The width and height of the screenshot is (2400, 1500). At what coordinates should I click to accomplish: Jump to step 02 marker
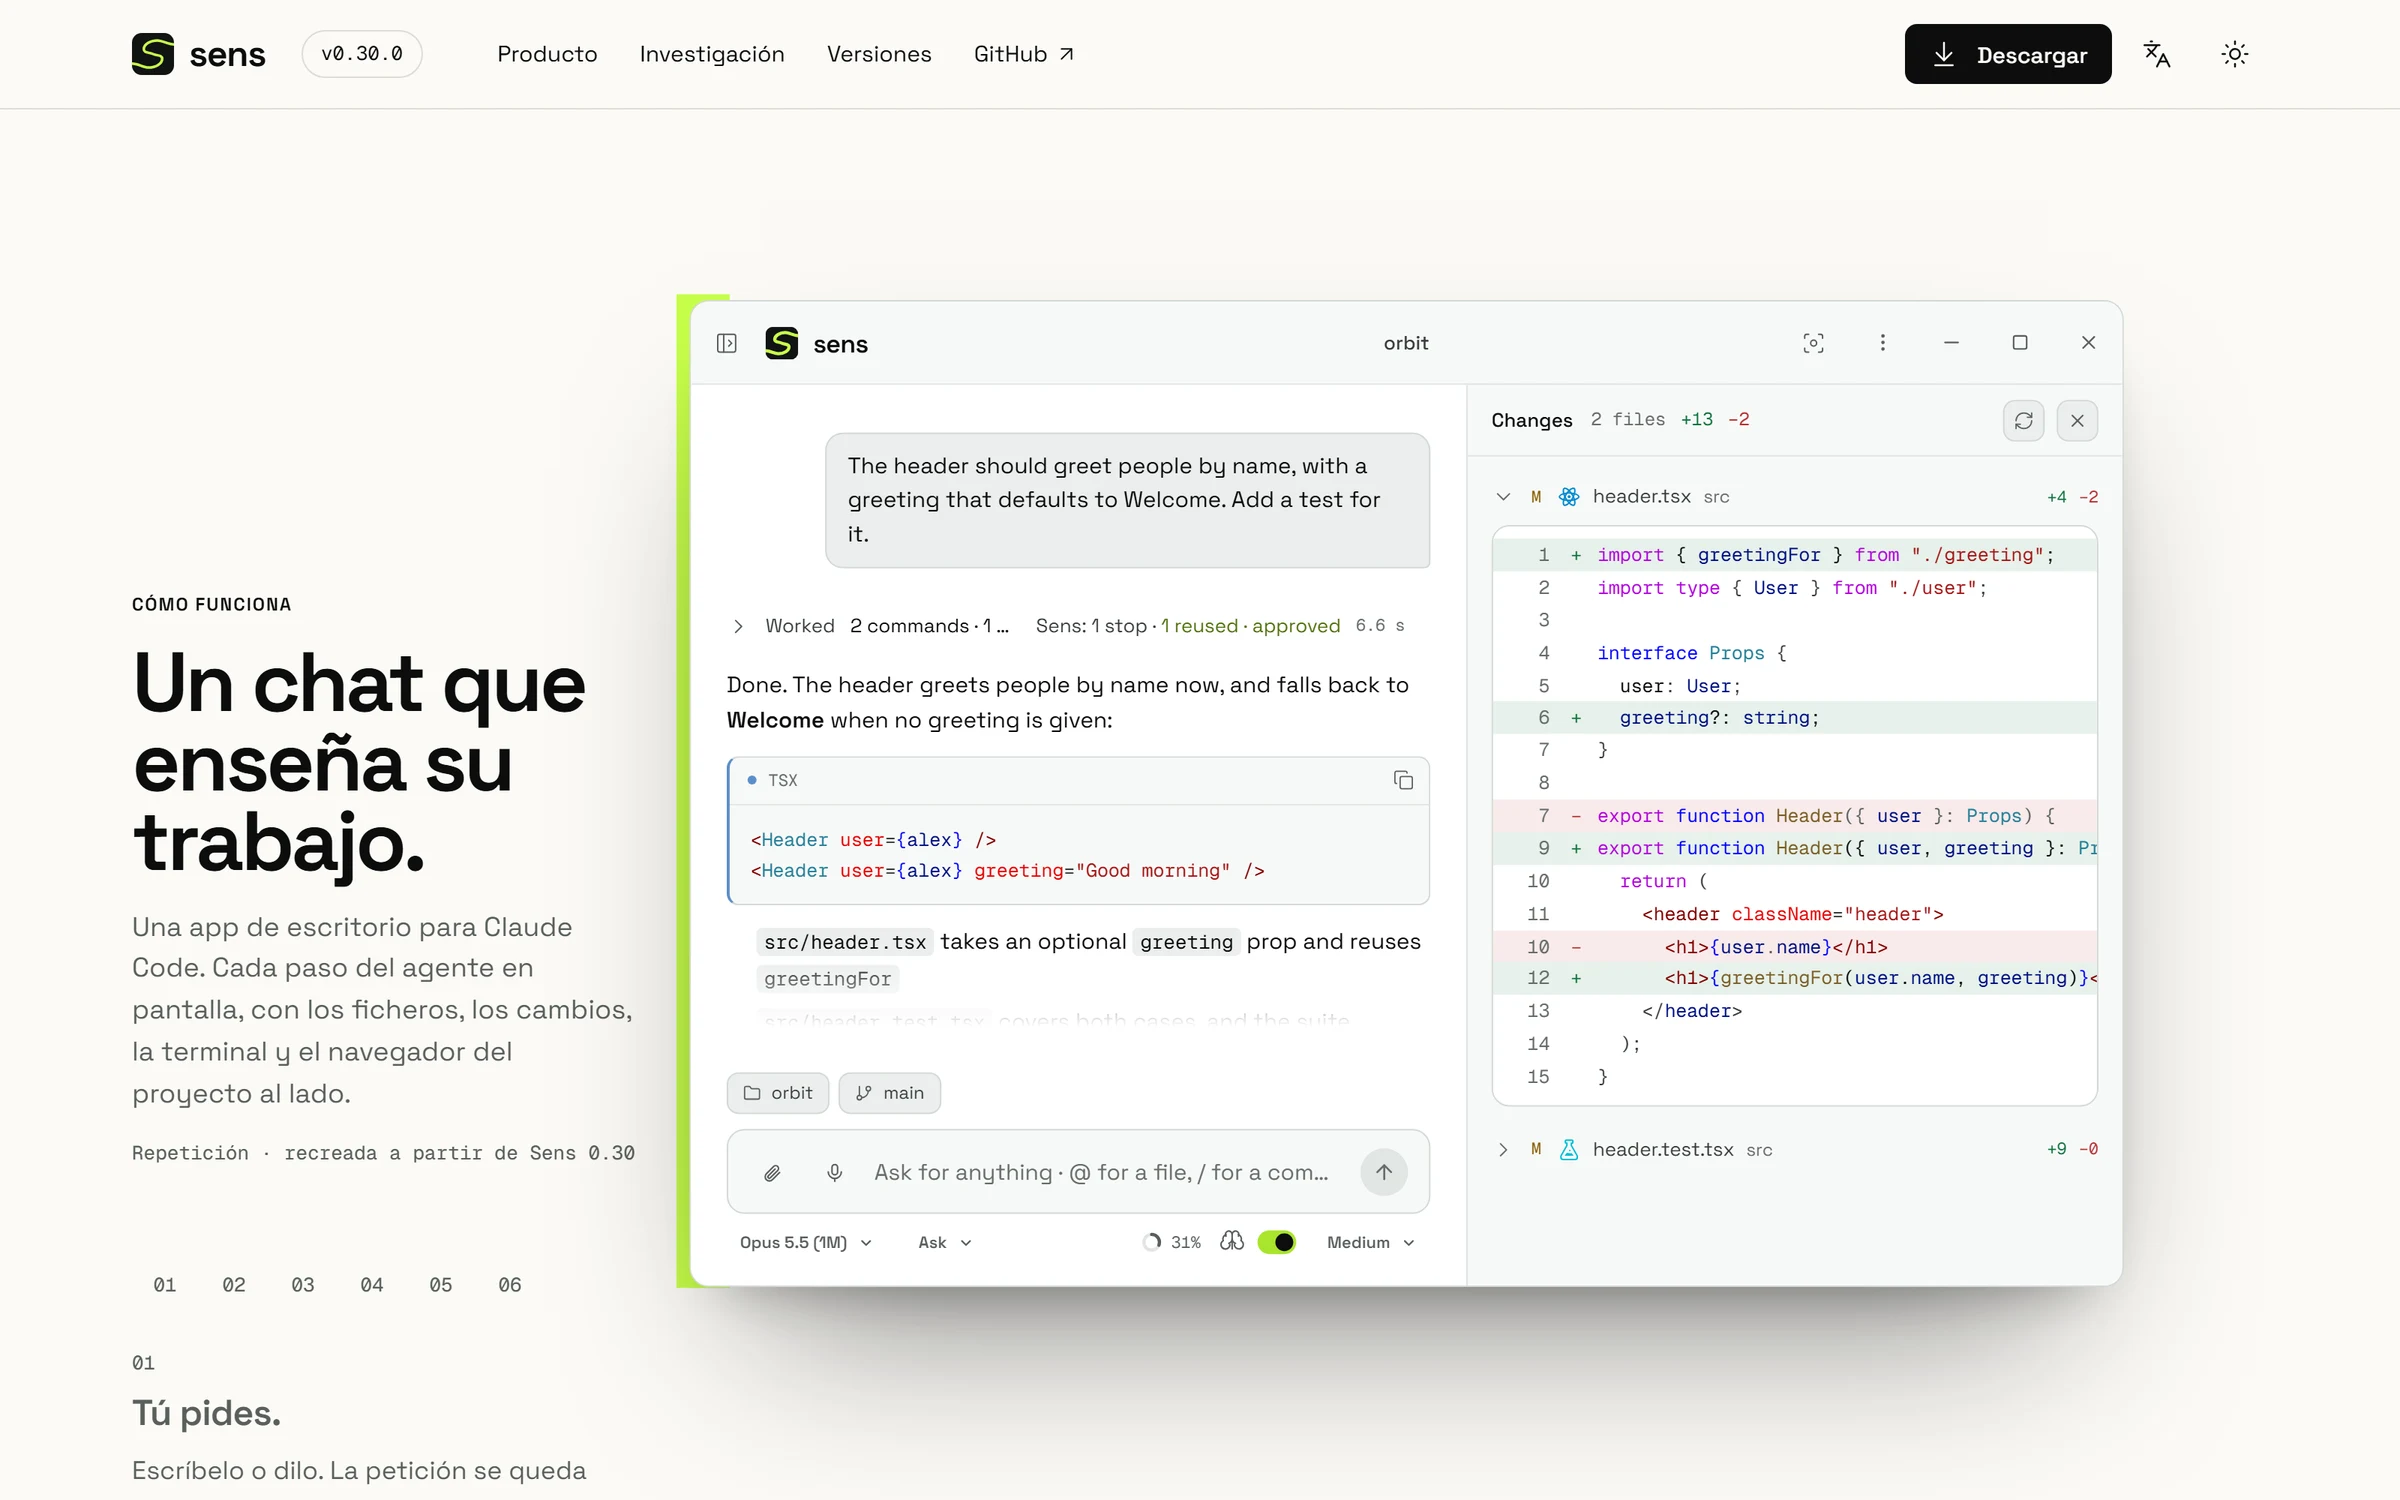tap(234, 1285)
